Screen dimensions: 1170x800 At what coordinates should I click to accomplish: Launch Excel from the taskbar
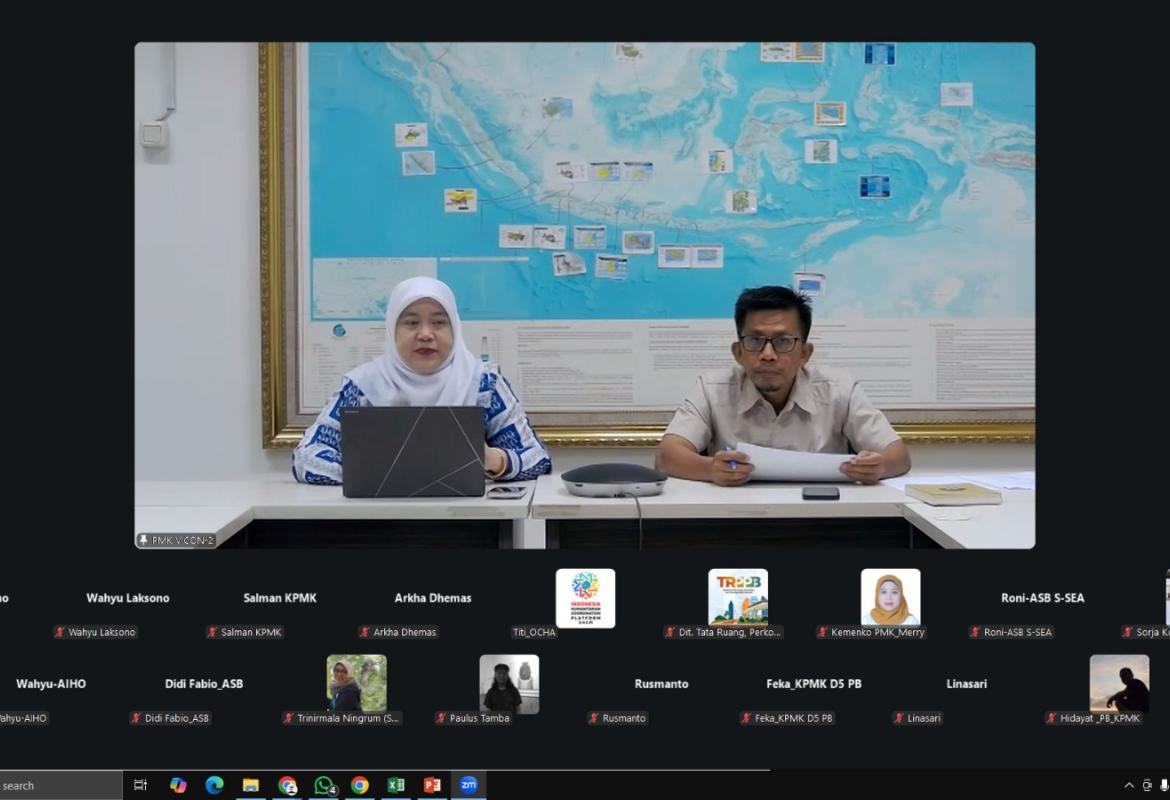tap(396, 785)
